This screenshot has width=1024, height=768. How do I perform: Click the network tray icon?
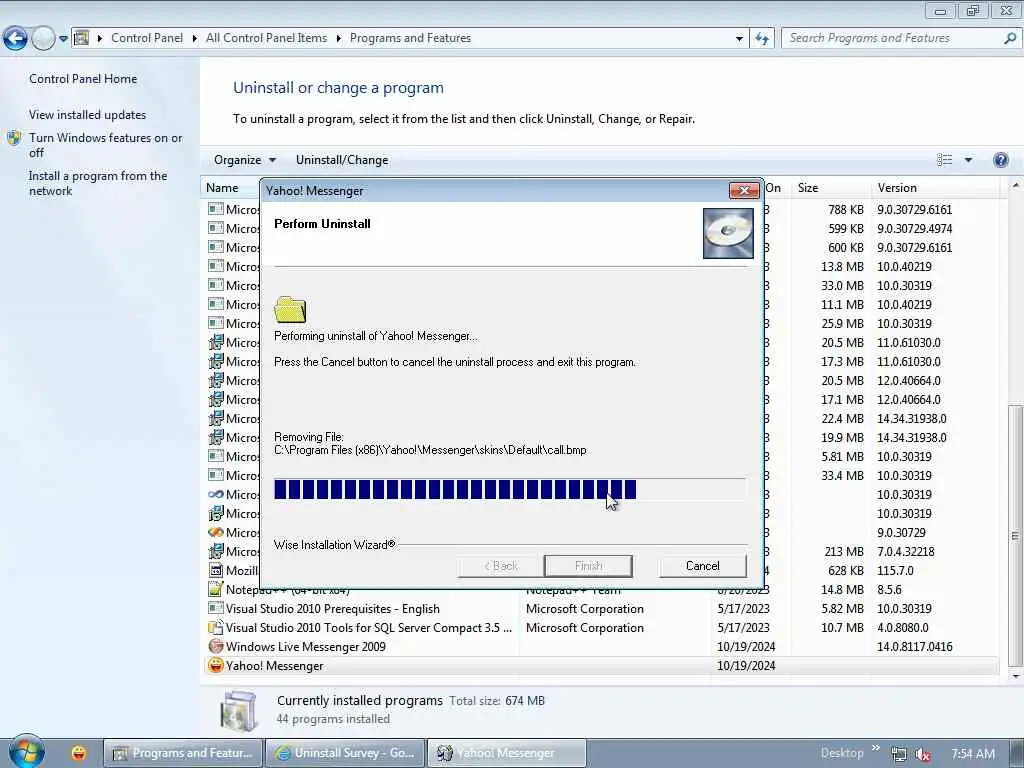pyautogui.click(x=899, y=754)
